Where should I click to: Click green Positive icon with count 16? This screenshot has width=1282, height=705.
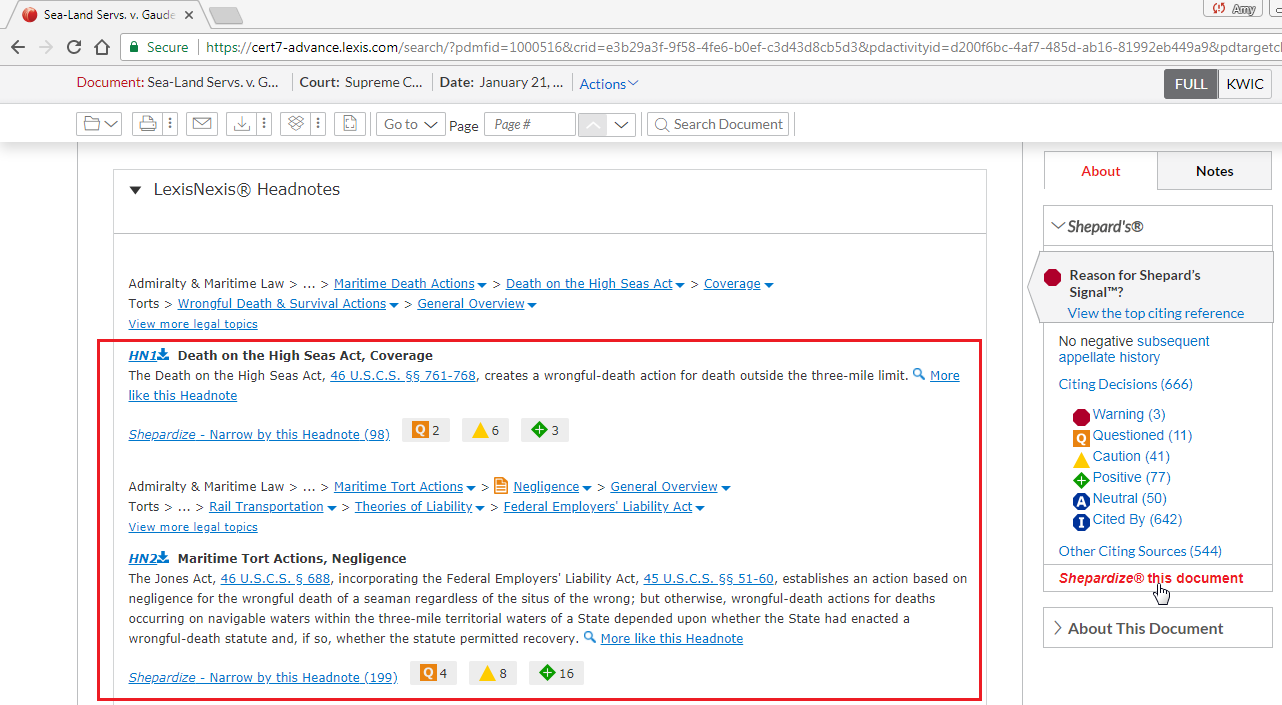(547, 673)
